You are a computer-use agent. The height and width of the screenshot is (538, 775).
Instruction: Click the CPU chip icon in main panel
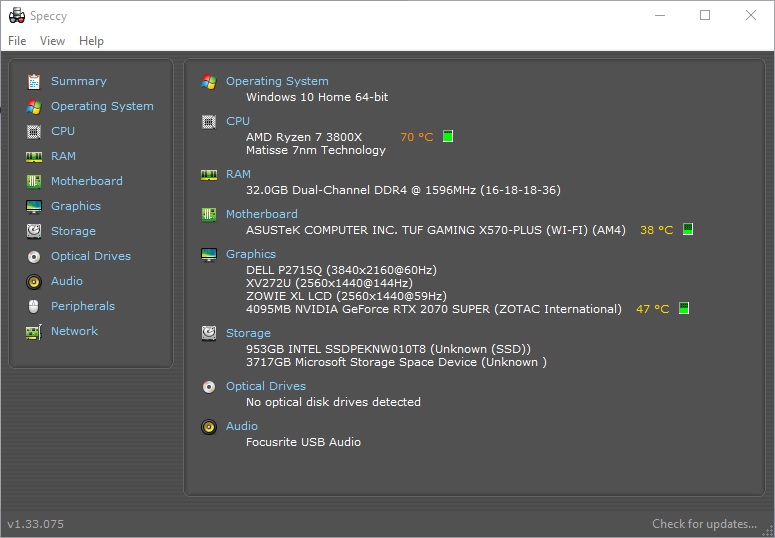coord(209,122)
